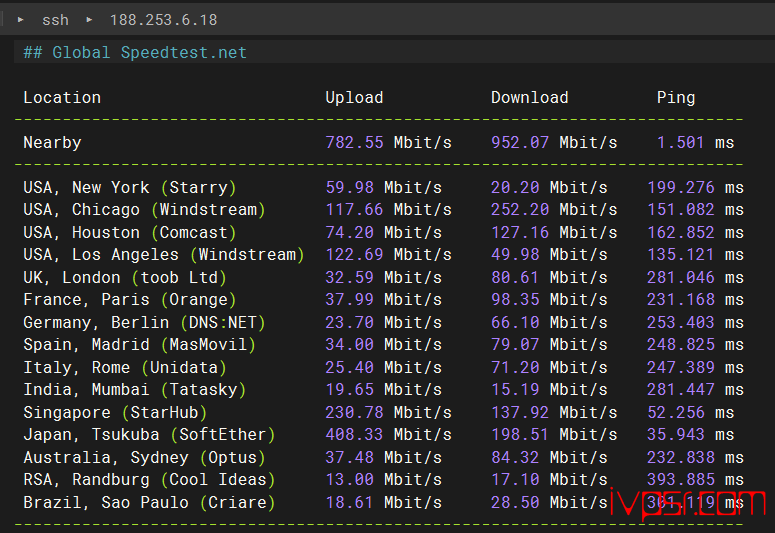Click the Download column header

[x=530, y=97]
